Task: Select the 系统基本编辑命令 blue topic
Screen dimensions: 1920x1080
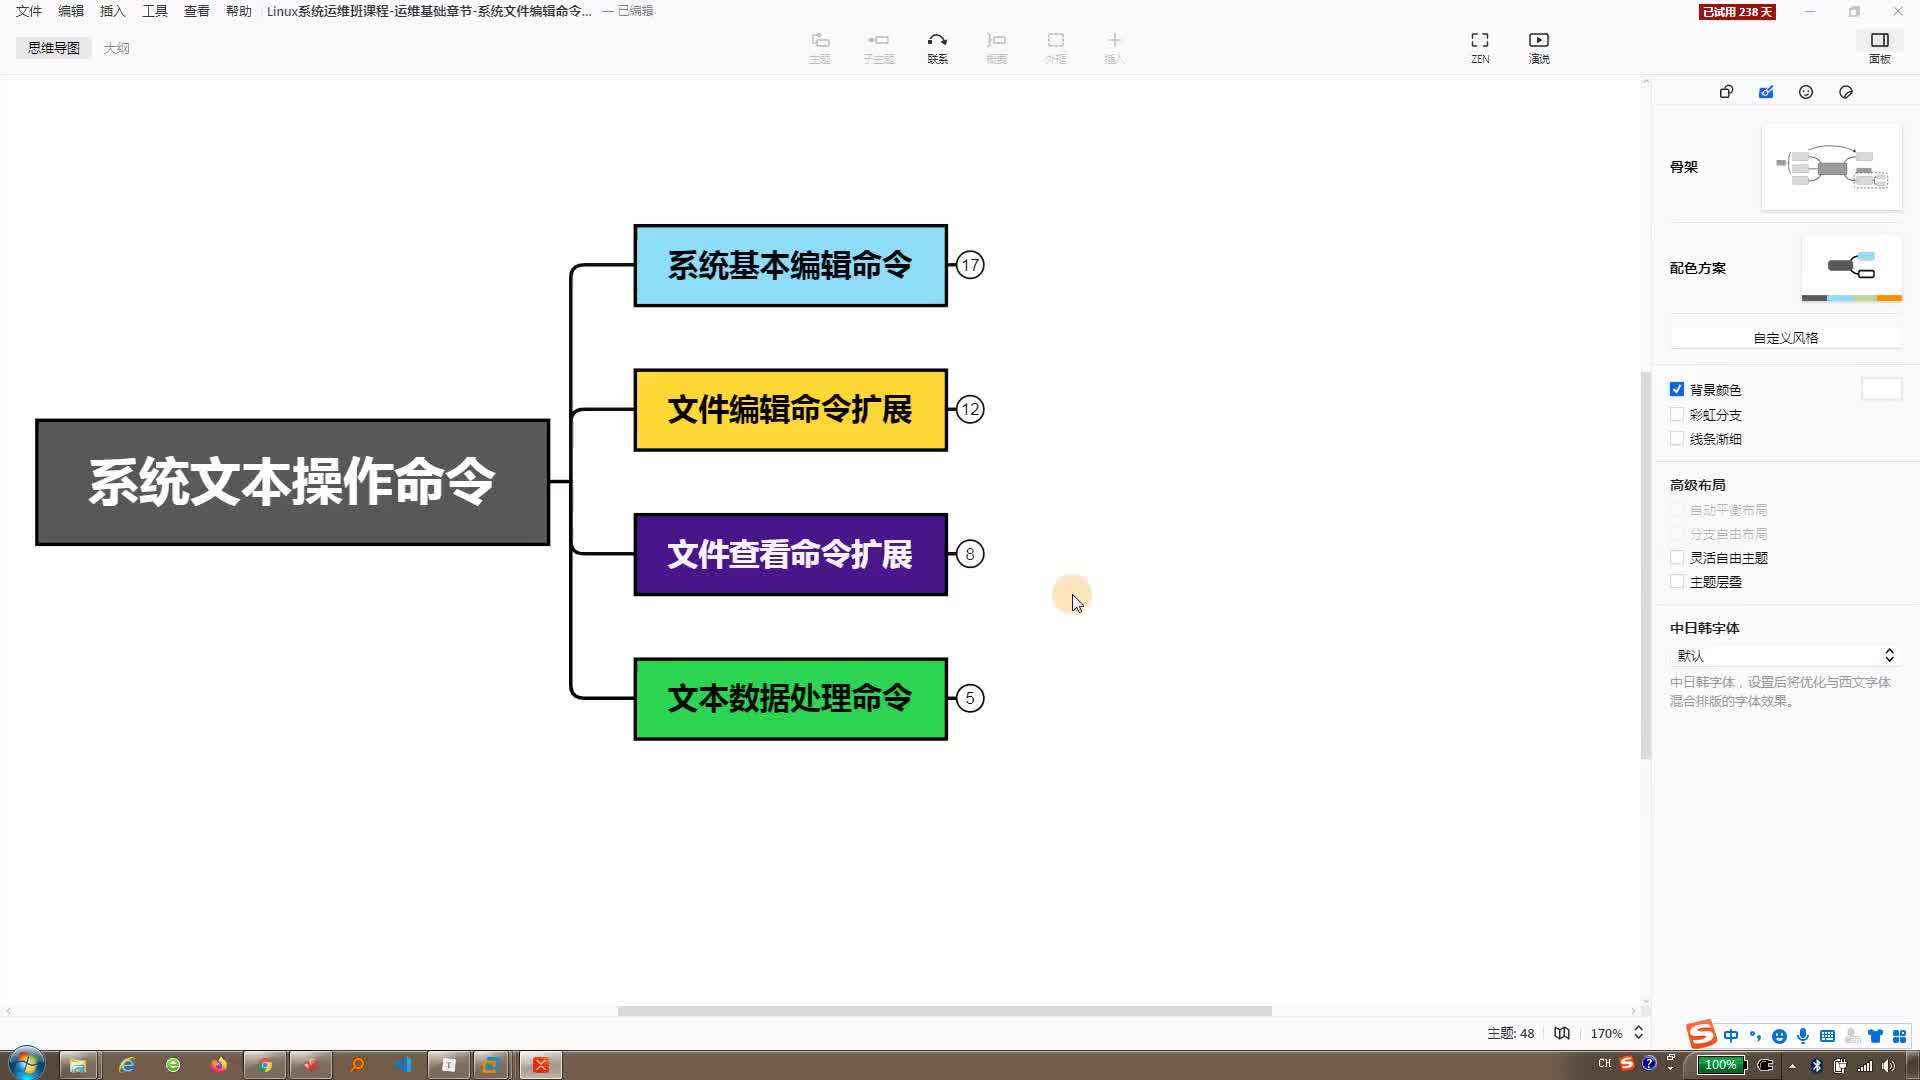Action: (x=790, y=265)
